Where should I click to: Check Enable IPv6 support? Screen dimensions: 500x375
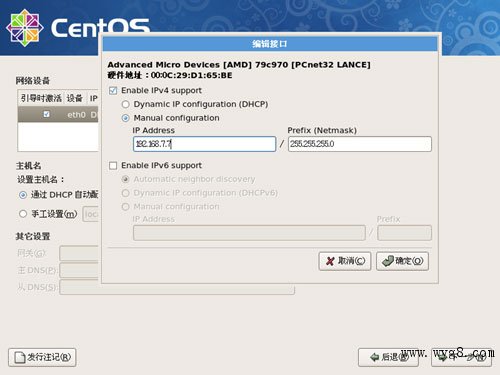tap(113, 166)
